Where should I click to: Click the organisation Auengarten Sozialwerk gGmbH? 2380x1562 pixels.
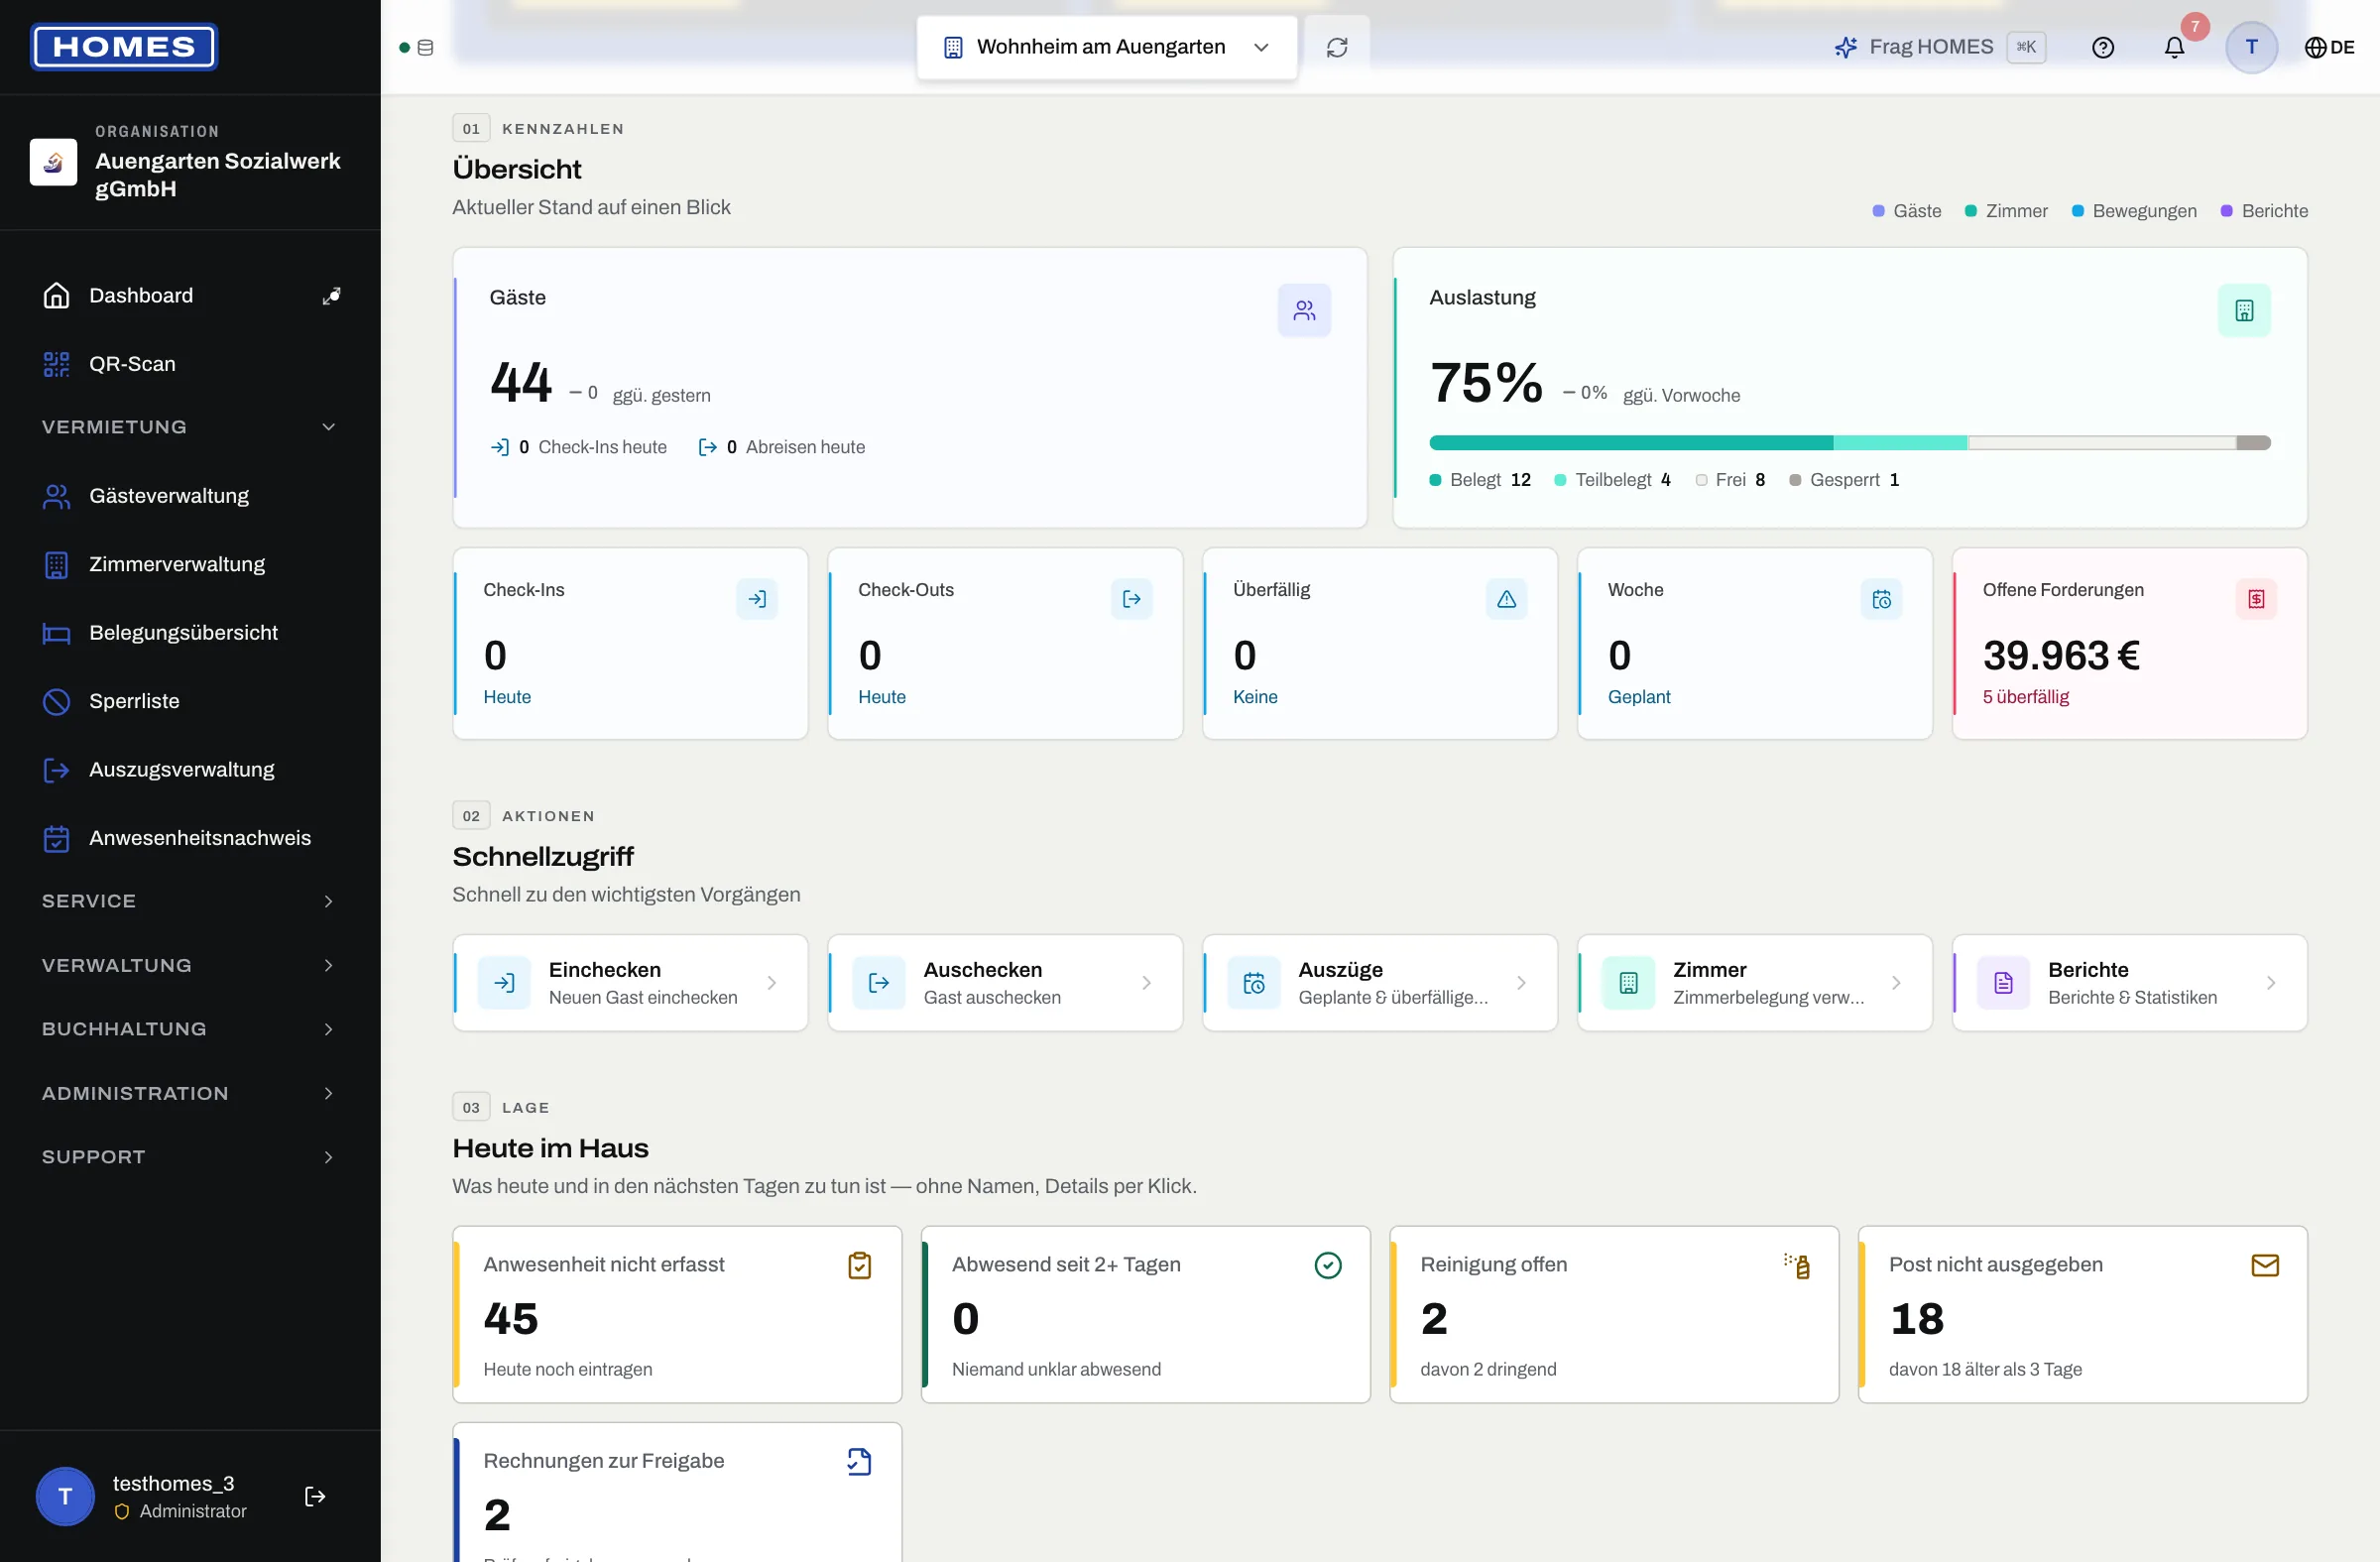pos(190,162)
